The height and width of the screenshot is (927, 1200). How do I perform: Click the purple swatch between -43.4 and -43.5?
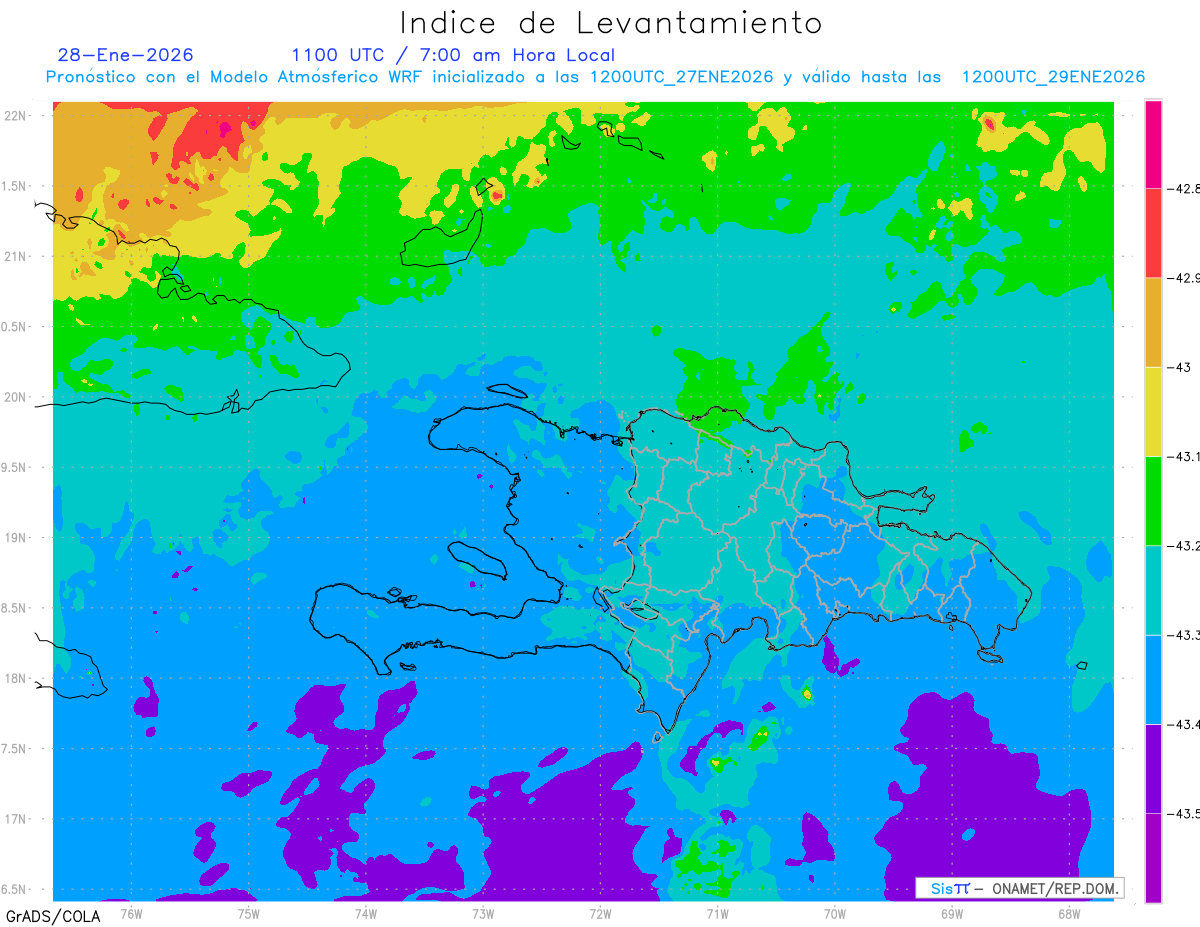tap(1153, 768)
